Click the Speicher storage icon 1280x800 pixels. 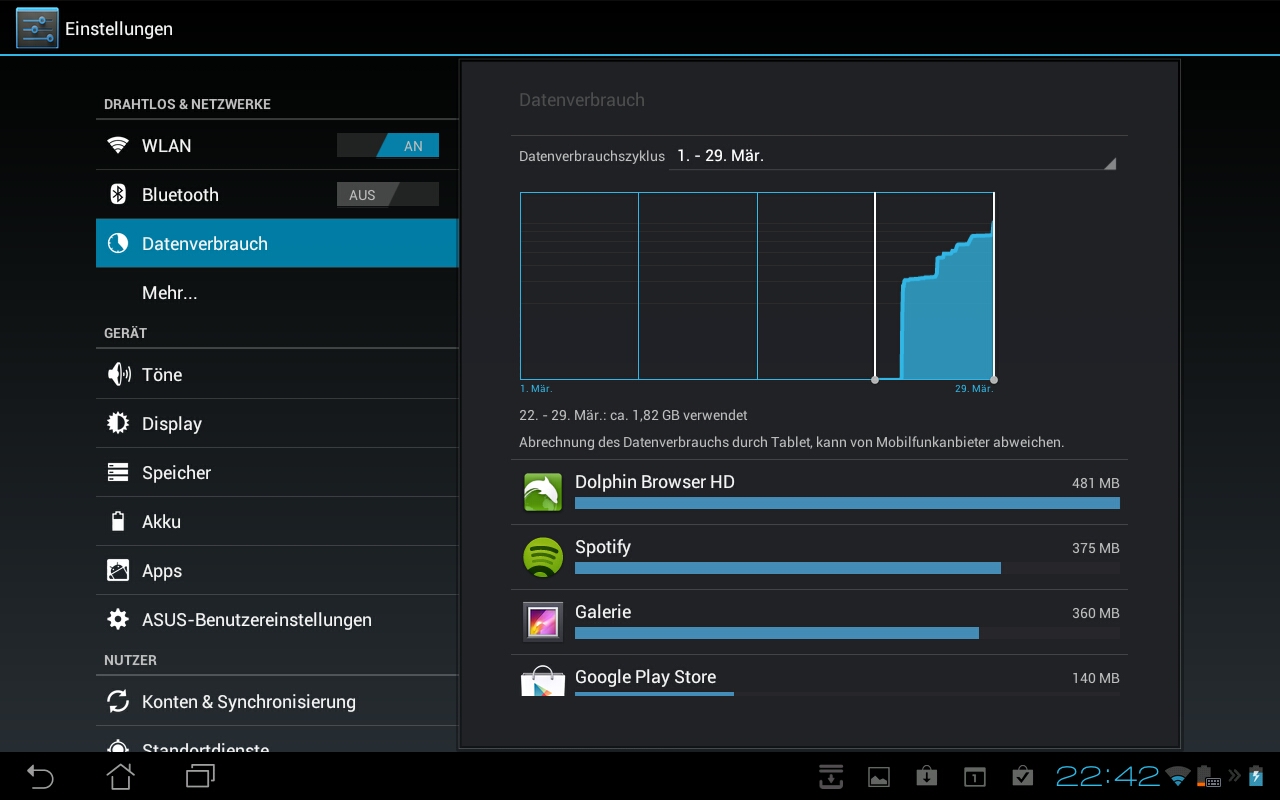coord(118,472)
